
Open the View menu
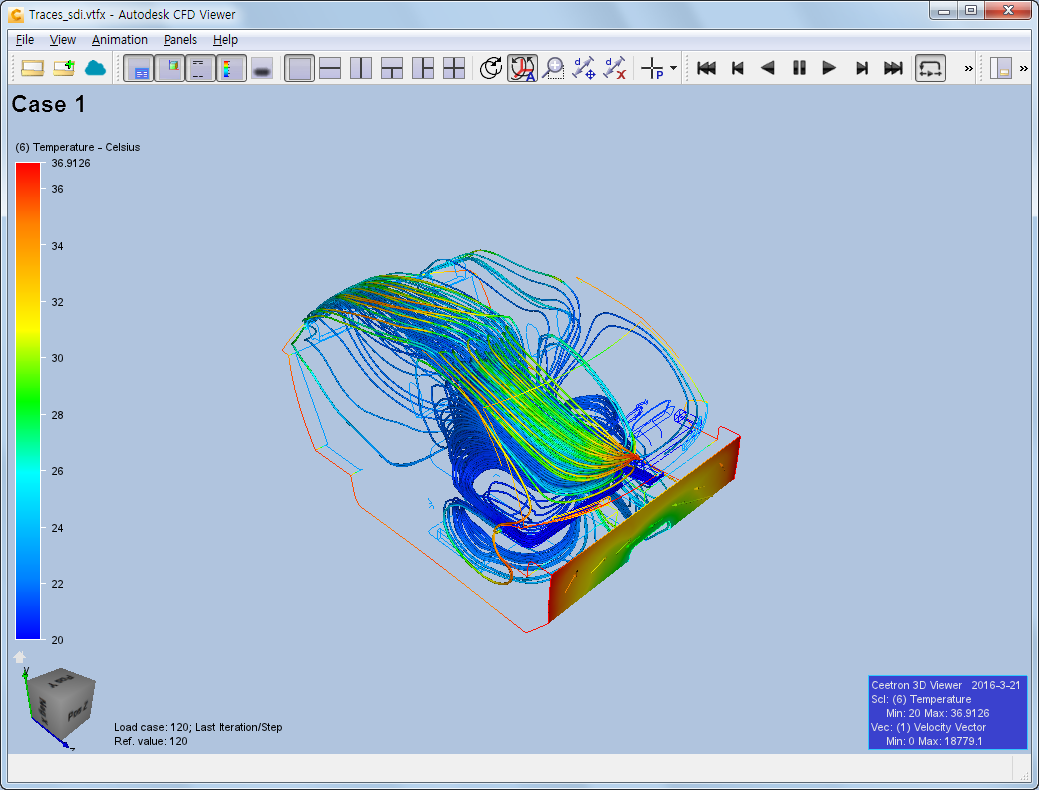63,40
